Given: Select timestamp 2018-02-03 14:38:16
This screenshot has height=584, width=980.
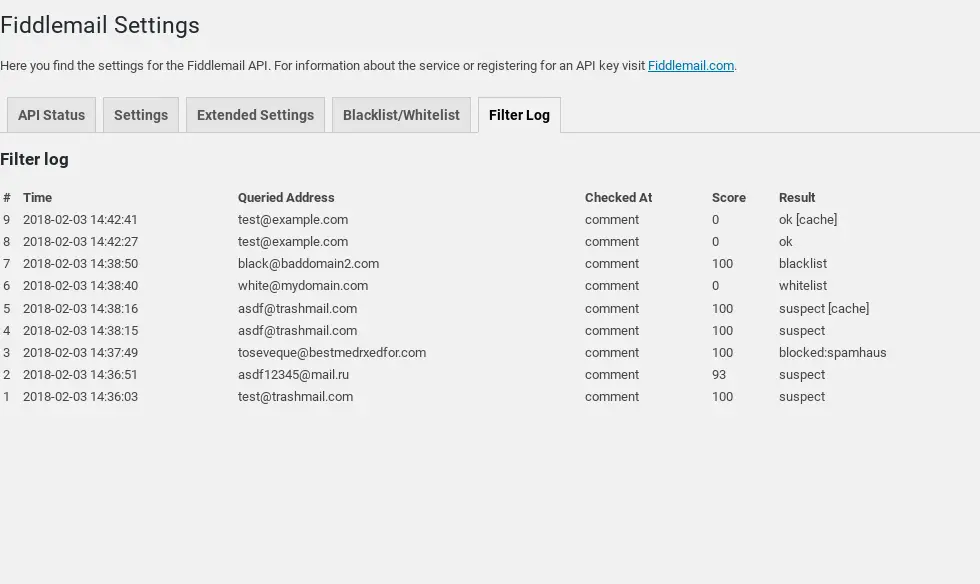Looking at the screenshot, I should click(x=80, y=308).
